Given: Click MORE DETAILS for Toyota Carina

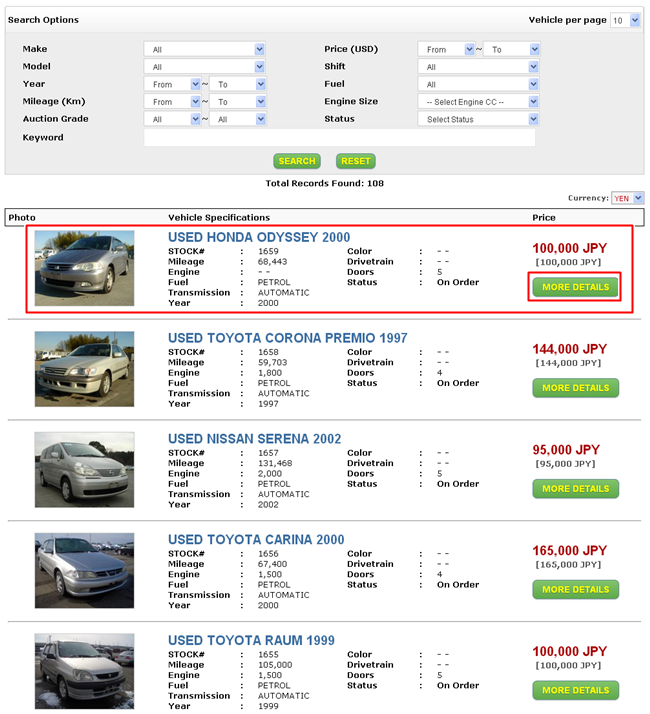Looking at the screenshot, I should pyautogui.click(x=576, y=590).
